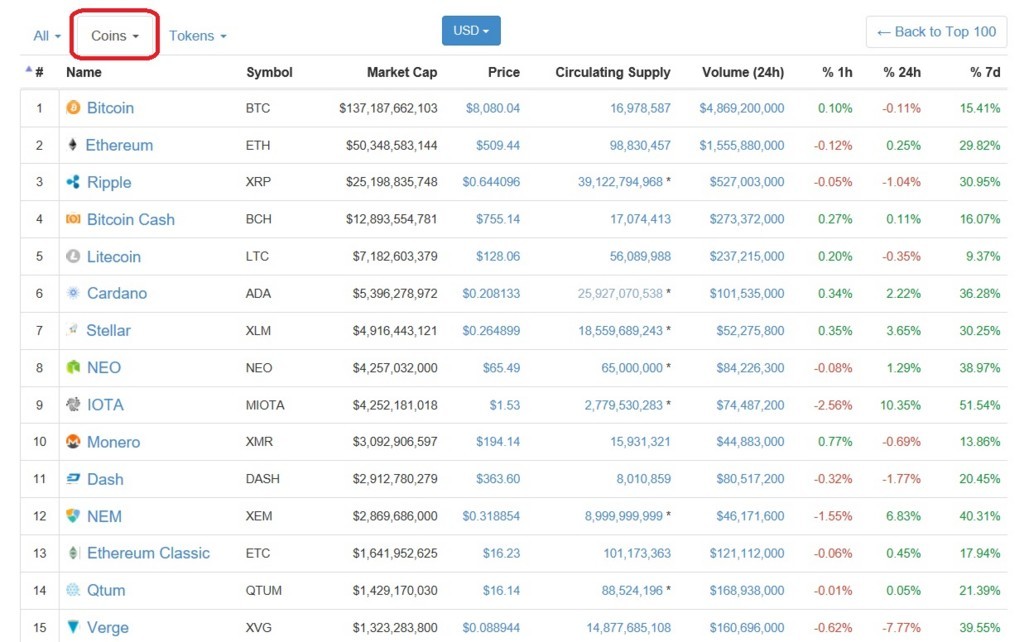Viewport: 1024px width, 642px height.
Task: Click the Dash logo icon
Action: (x=73, y=479)
